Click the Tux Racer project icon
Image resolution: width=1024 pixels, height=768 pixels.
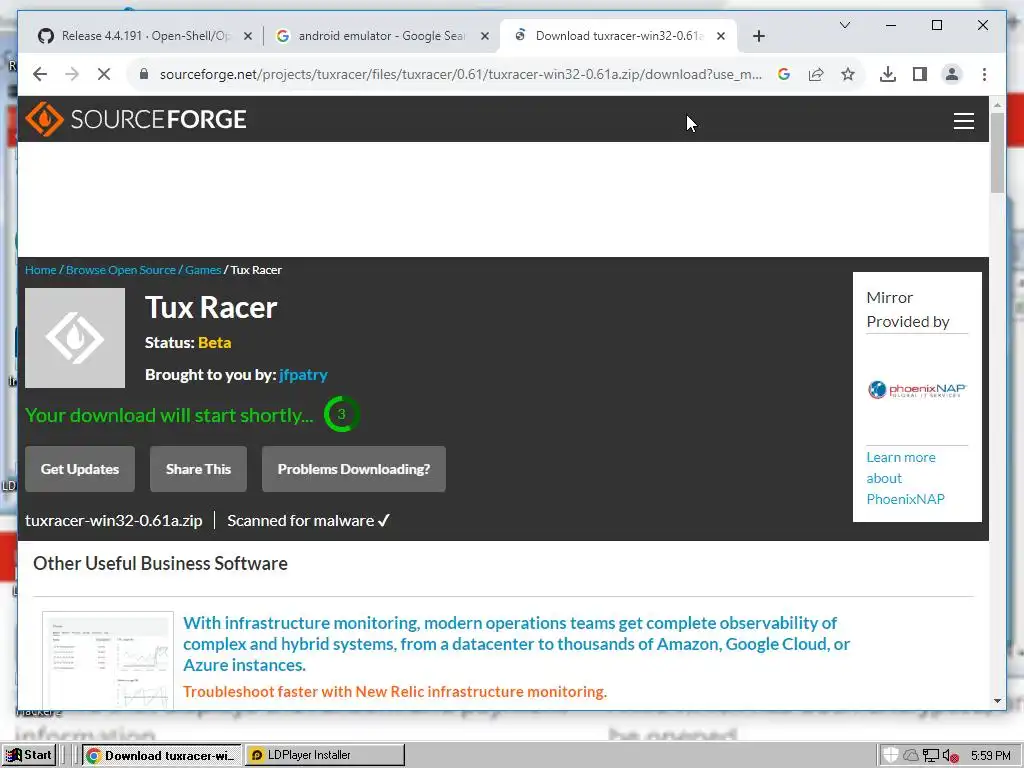click(75, 338)
